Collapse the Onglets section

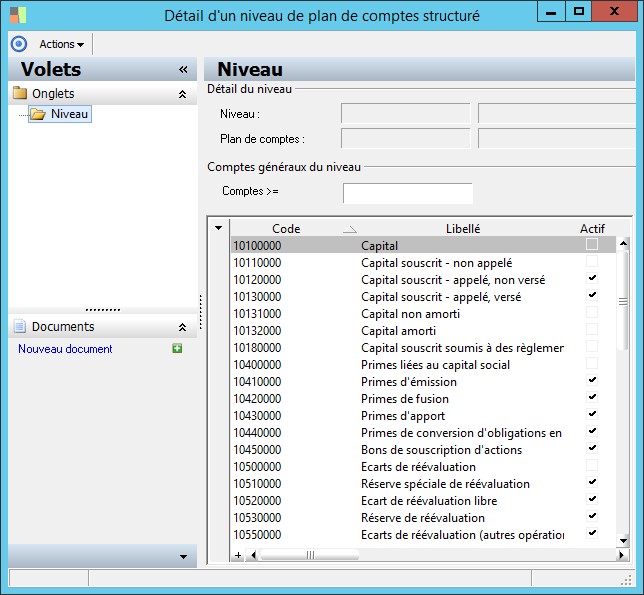click(182, 94)
